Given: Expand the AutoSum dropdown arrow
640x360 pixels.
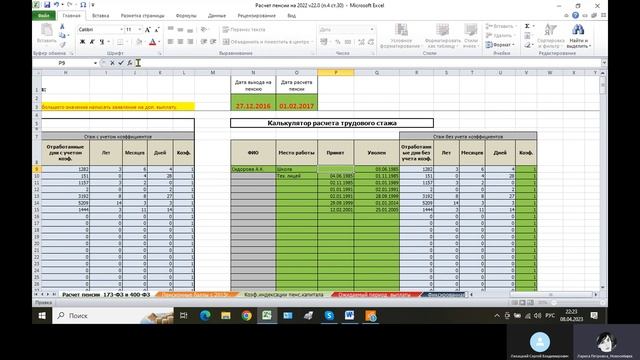Looking at the screenshot, I should pyautogui.click(x=533, y=26).
